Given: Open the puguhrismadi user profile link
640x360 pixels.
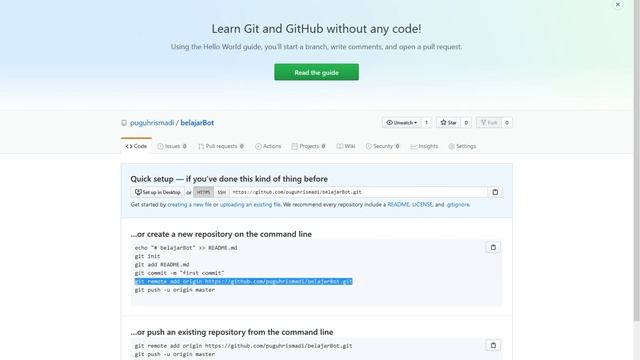Looking at the screenshot, I should (152, 123).
